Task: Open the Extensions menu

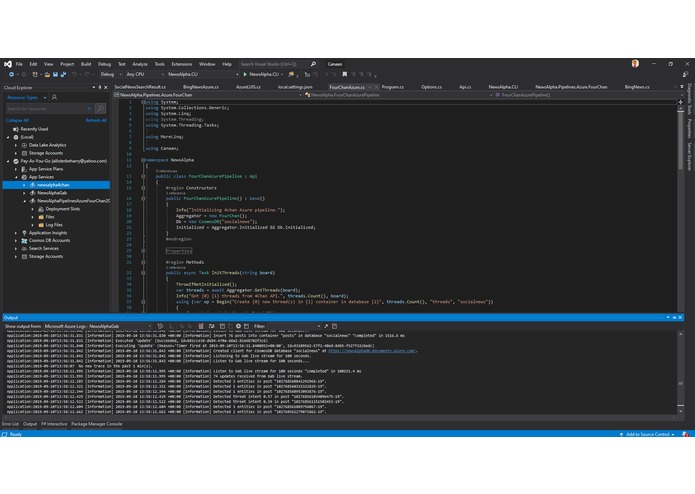Action: (x=182, y=64)
